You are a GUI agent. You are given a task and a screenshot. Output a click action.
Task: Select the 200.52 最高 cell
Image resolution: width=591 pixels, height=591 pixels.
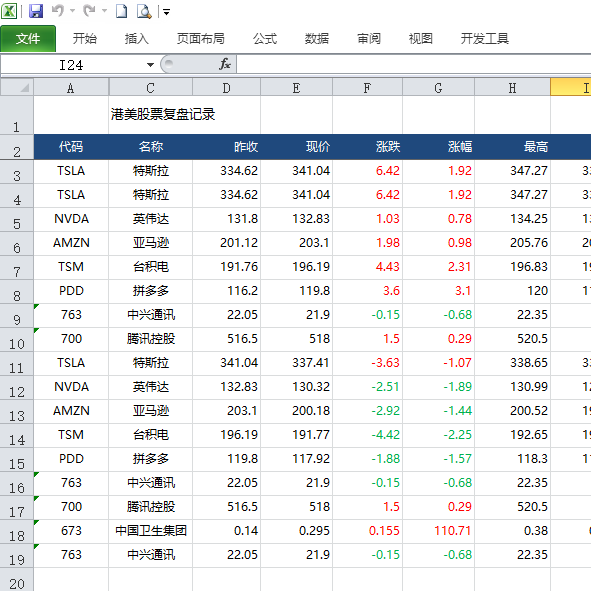[512, 411]
